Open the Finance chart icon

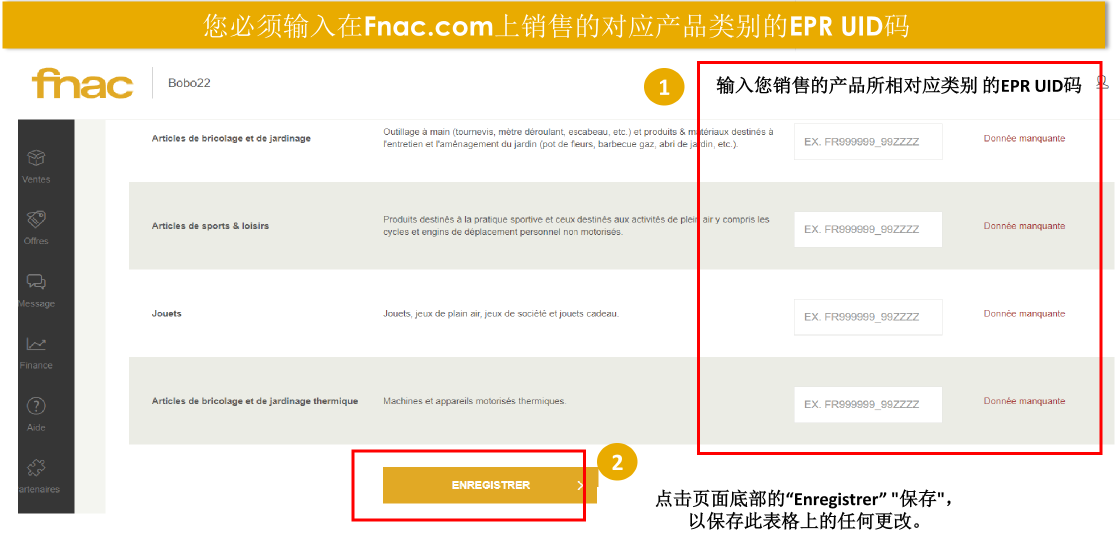[36, 344]
